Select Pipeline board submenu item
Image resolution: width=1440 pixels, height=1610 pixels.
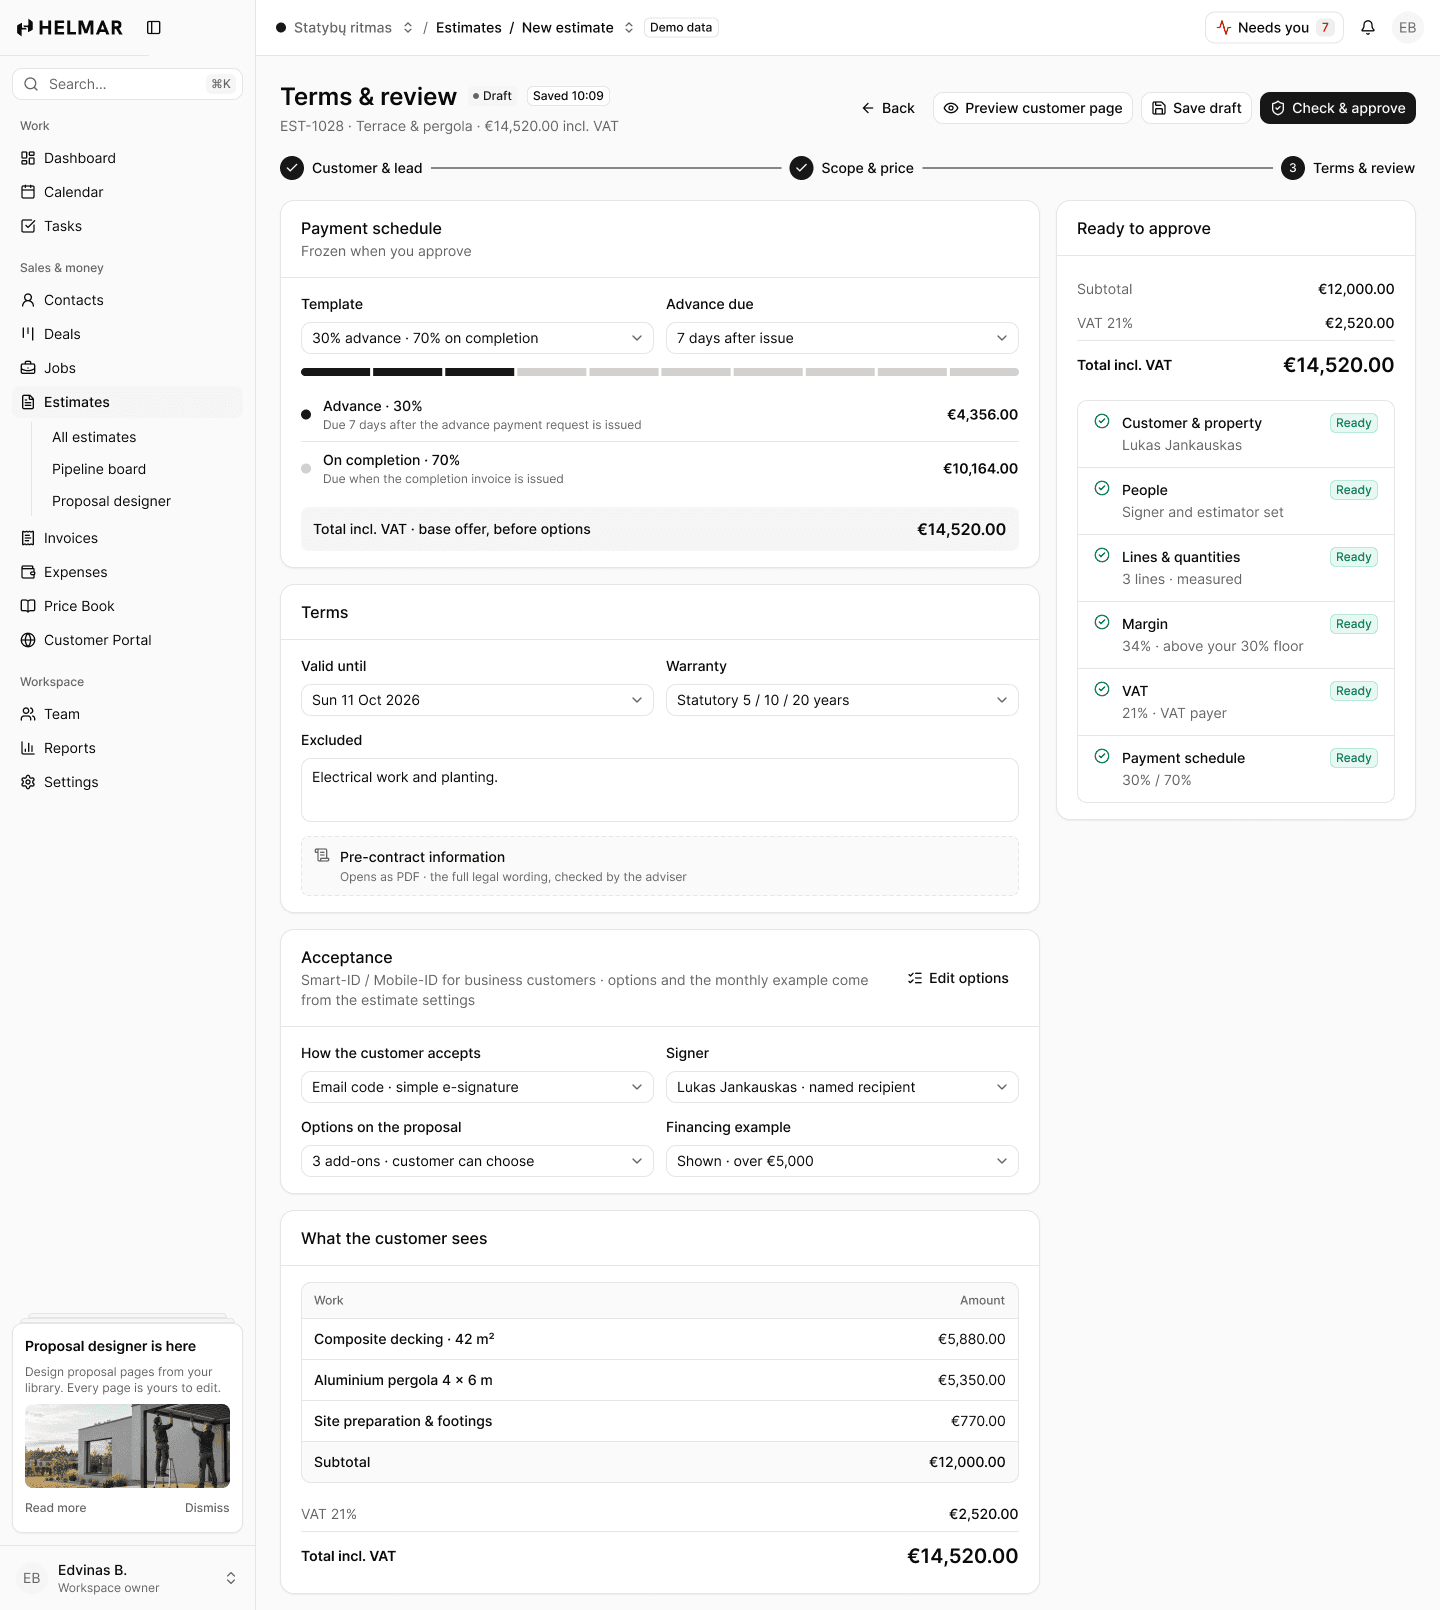tap(99, 469)
